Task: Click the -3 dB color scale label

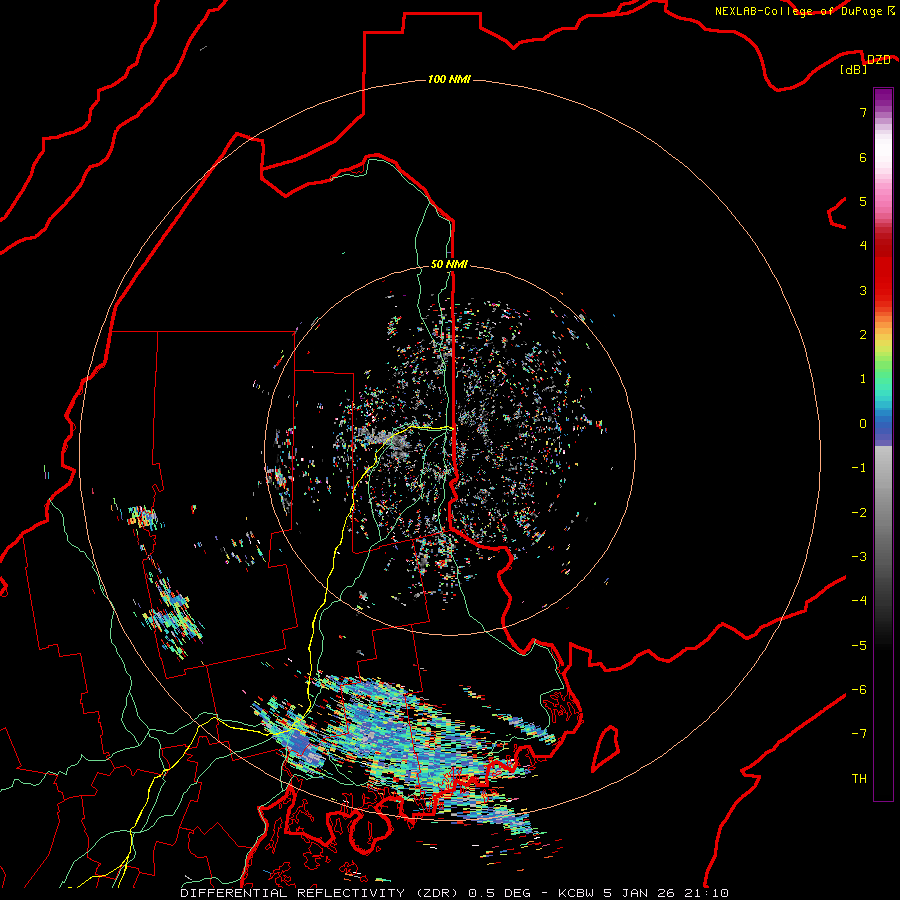Action: (x=859, y=557)
